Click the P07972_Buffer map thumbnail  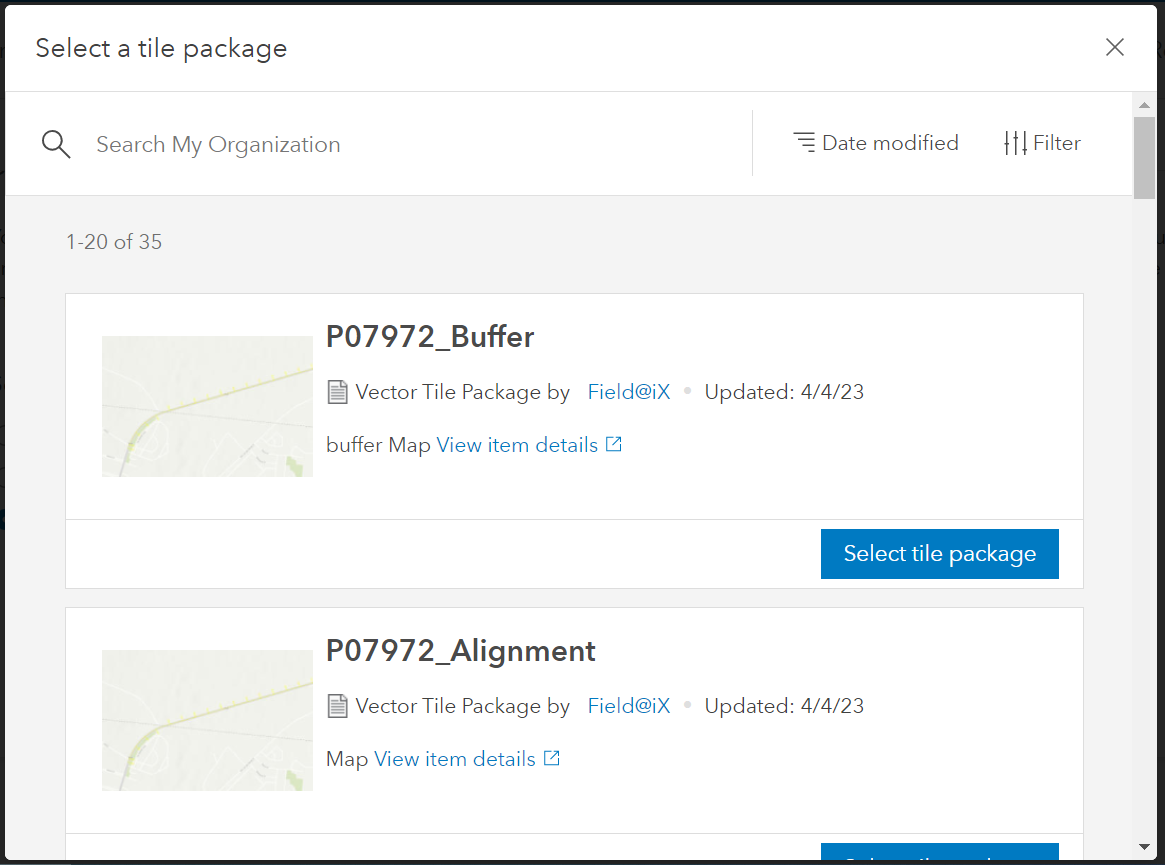[x=206, y=406]
